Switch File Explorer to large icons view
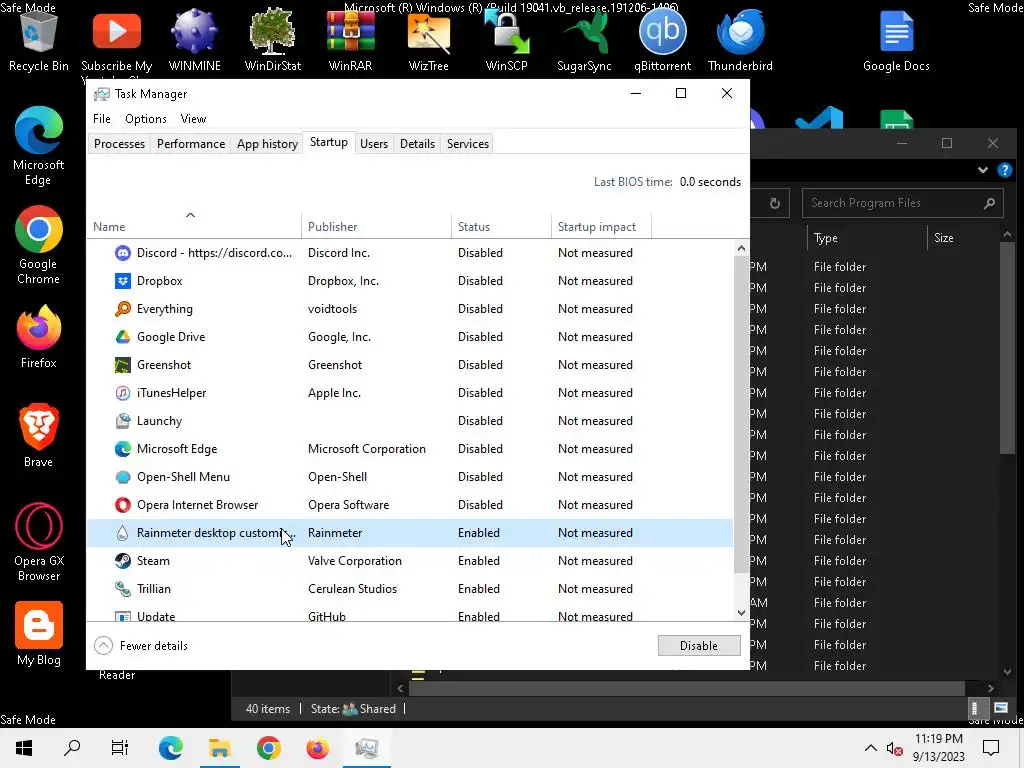The width and height of the screenshot is (1024, 768). point(1000,708)
